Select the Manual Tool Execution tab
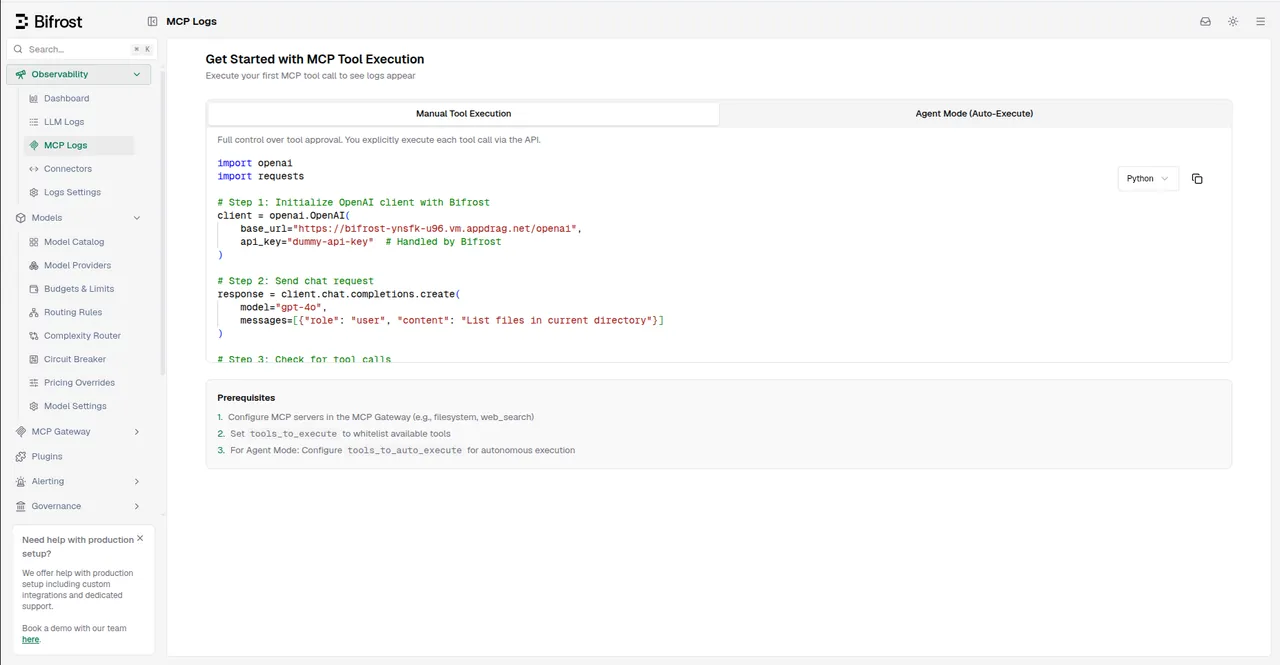The width and height of the screenshot is (1280, 665). click(x=464, y=114)
